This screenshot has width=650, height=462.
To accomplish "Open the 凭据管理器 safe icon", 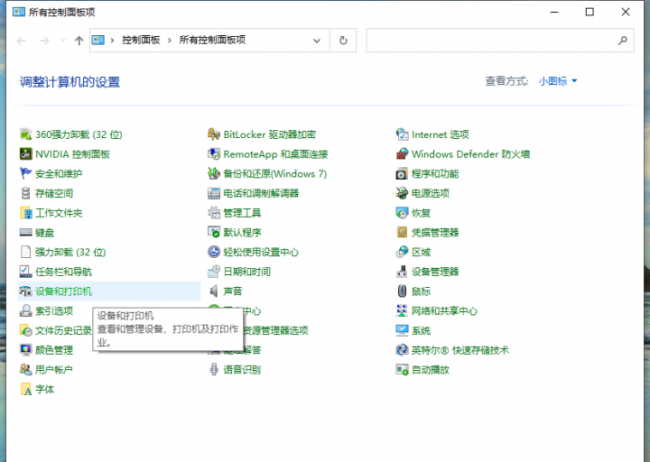I will (402, 232).
